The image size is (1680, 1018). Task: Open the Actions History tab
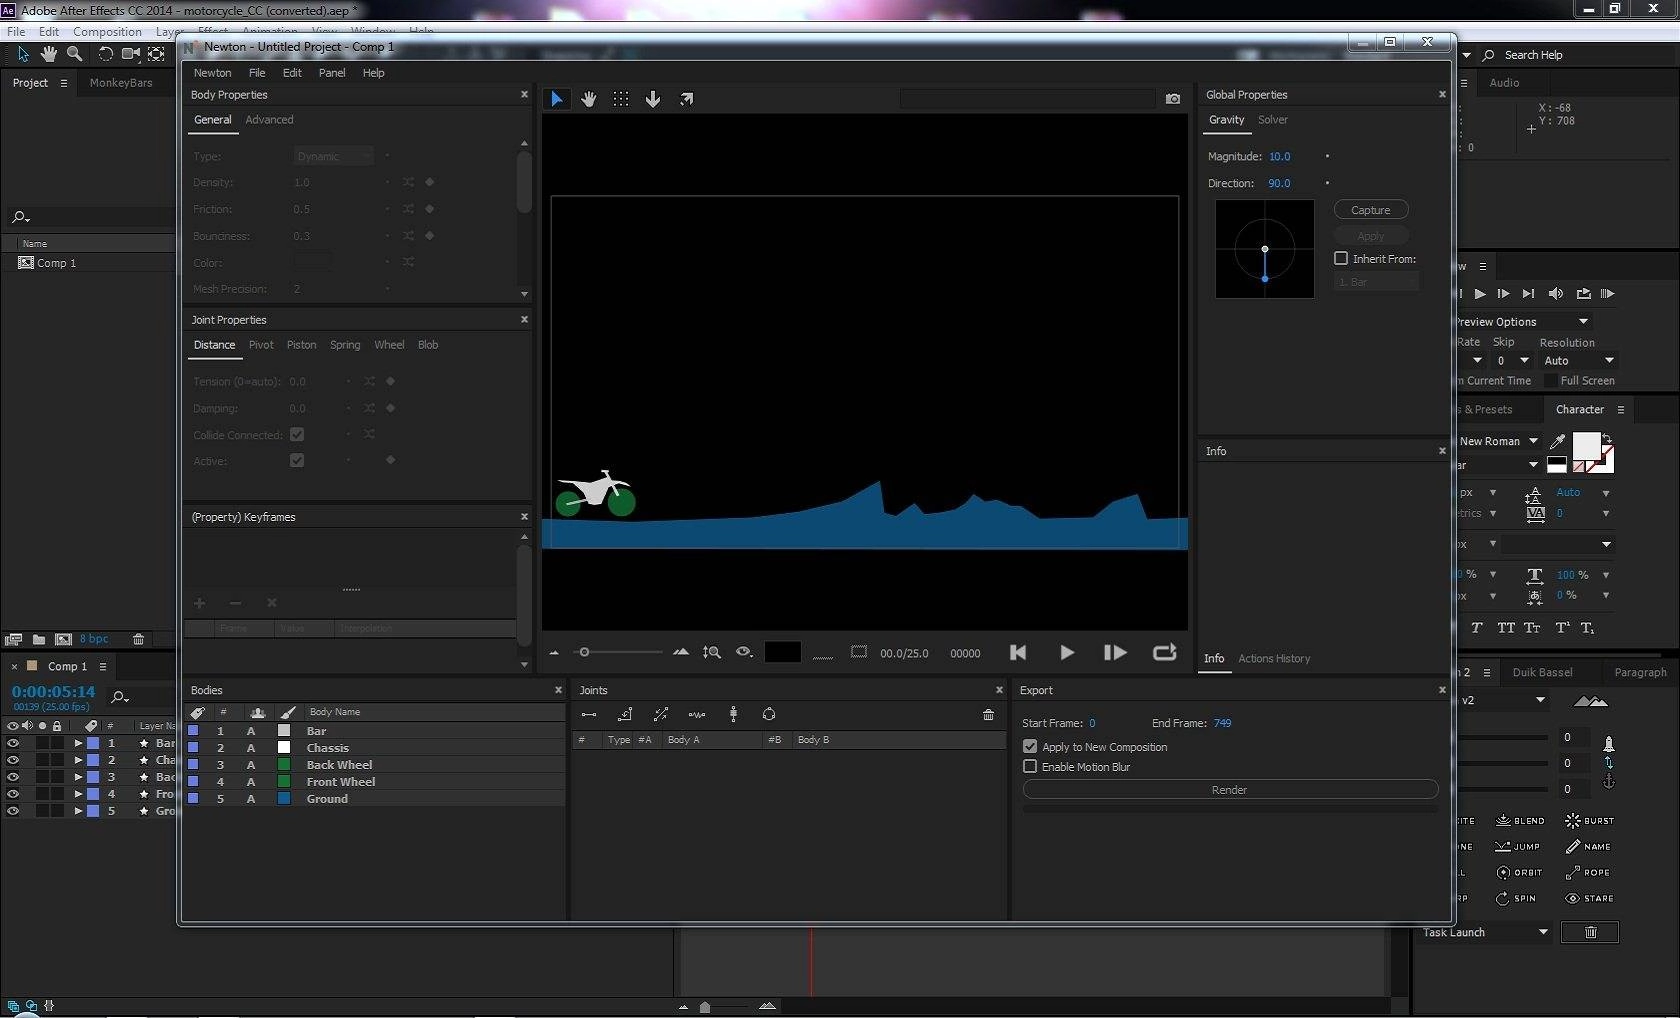[1274, 658]
